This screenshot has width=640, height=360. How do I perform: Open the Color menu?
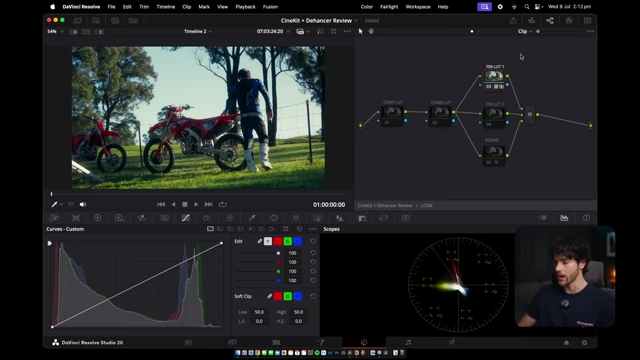(367, 7)
